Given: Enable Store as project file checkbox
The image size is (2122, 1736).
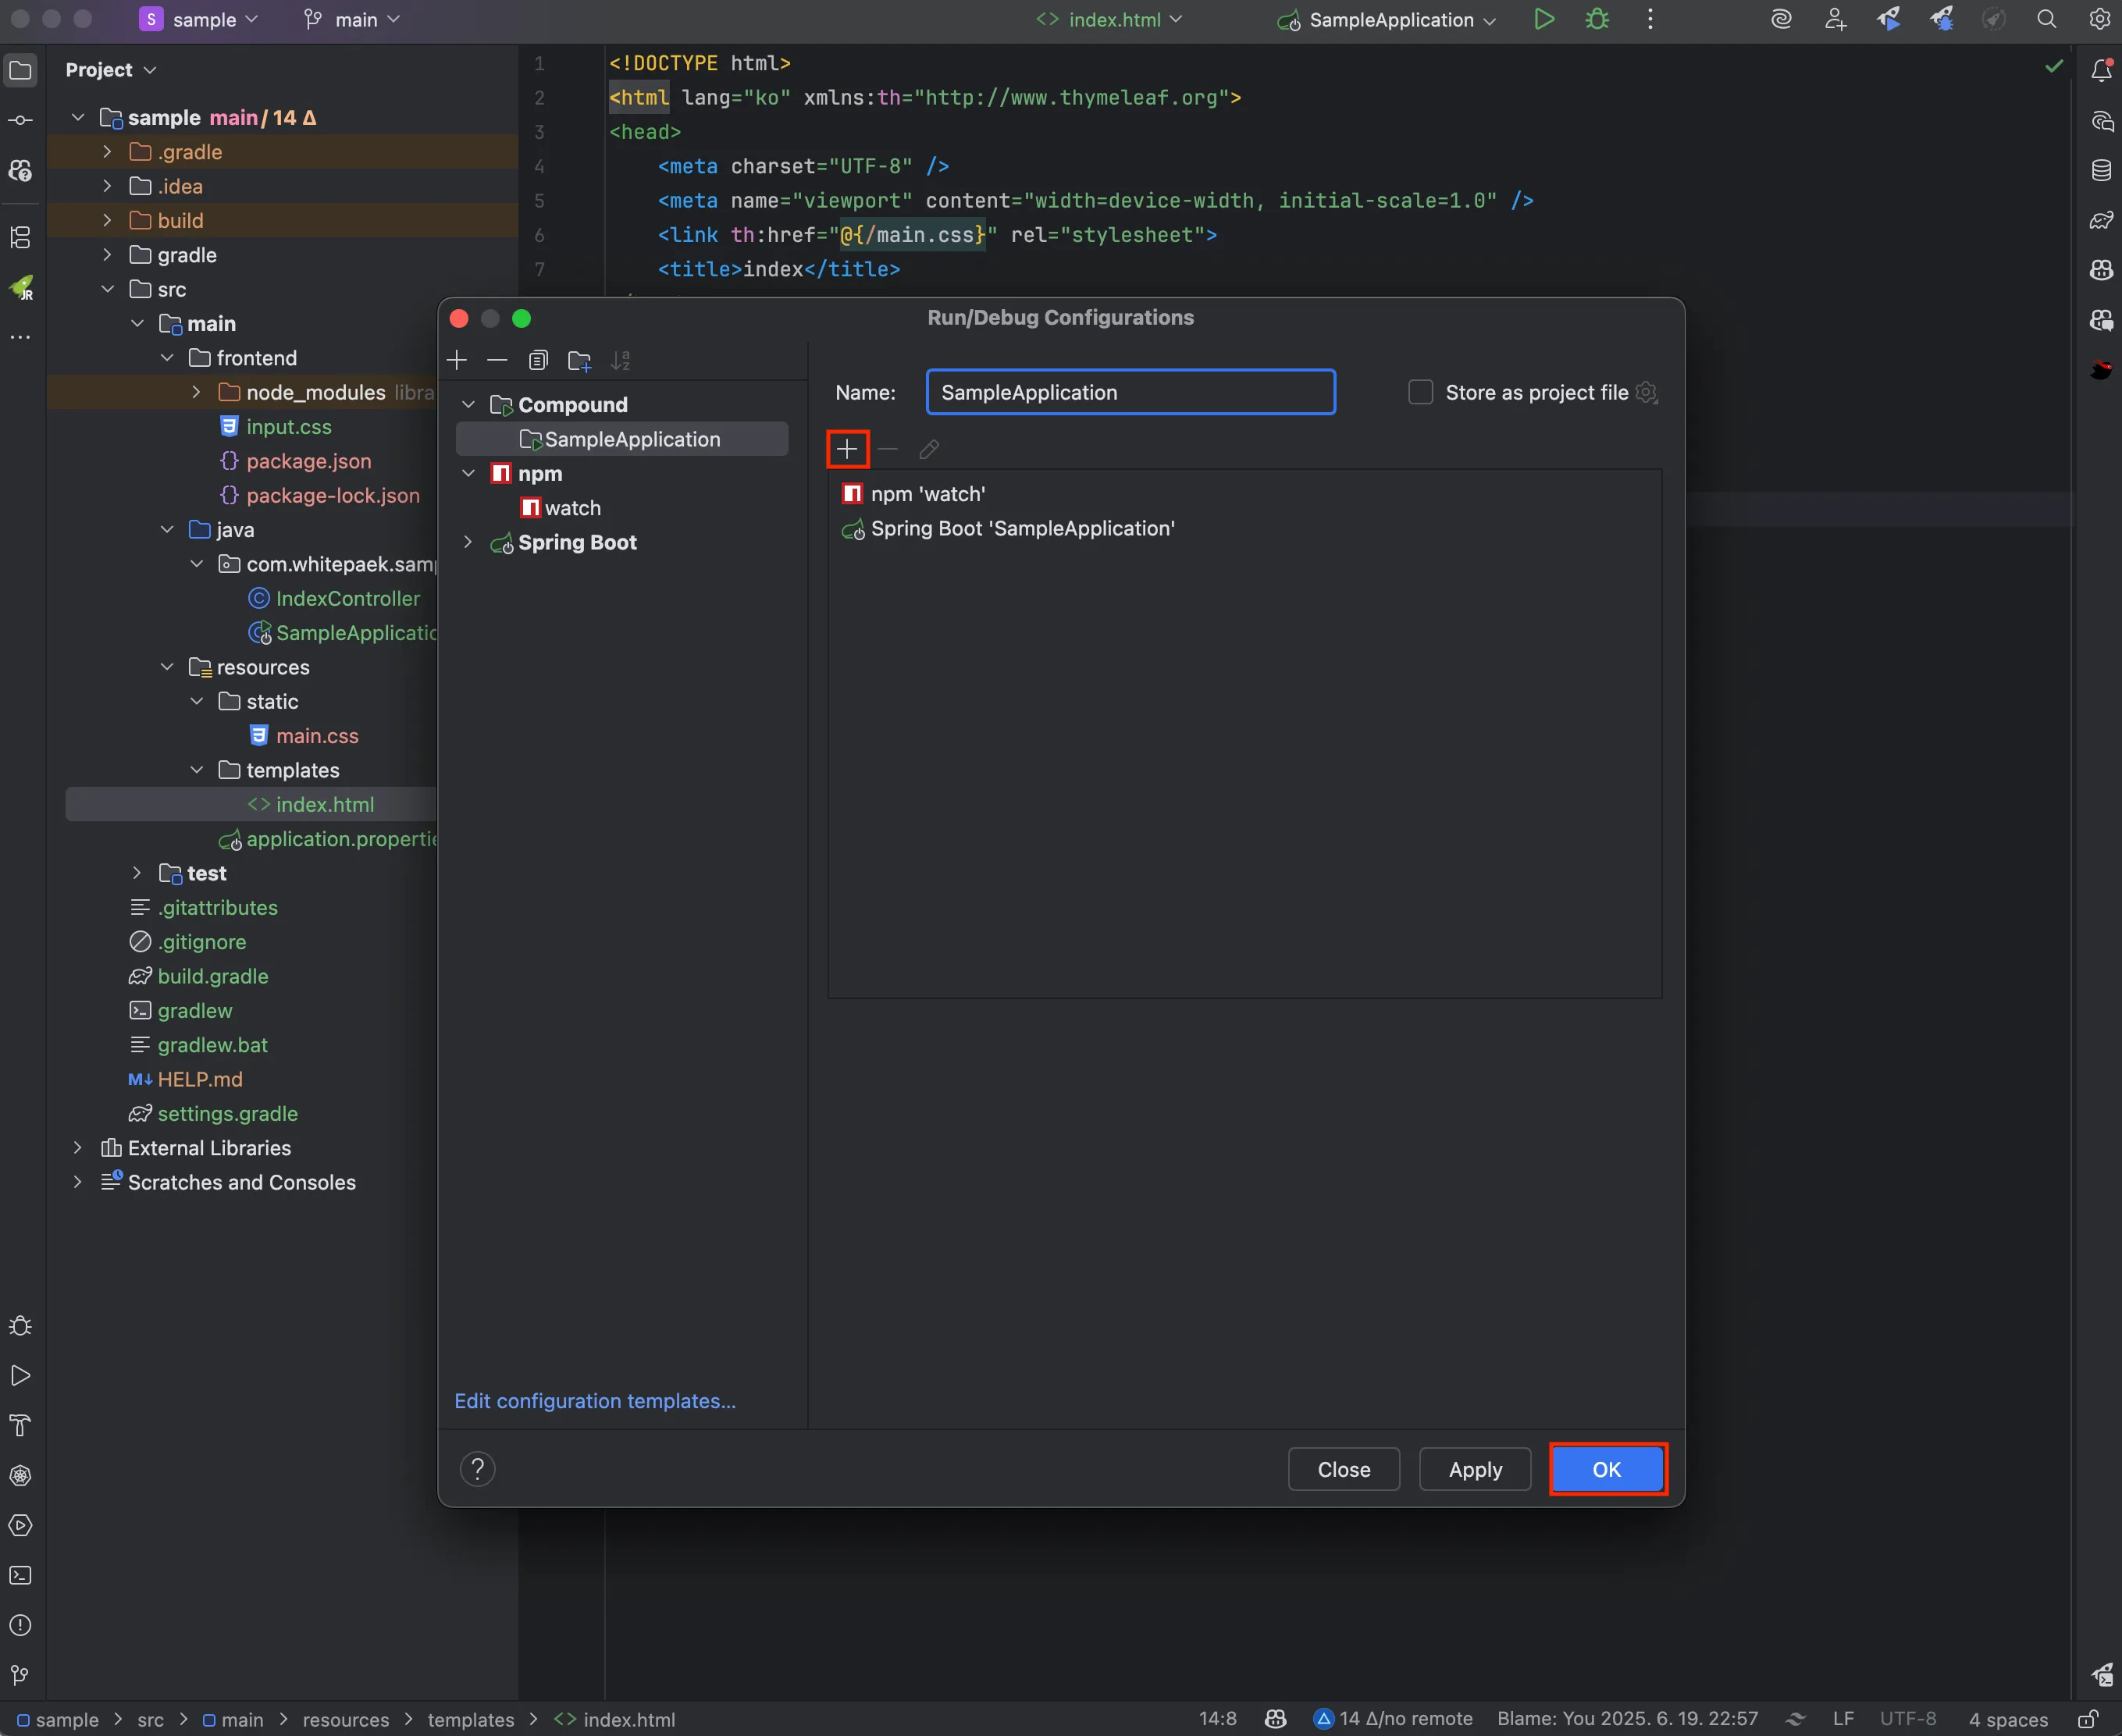Looking at the screenshot, I should click(1420, 392).
